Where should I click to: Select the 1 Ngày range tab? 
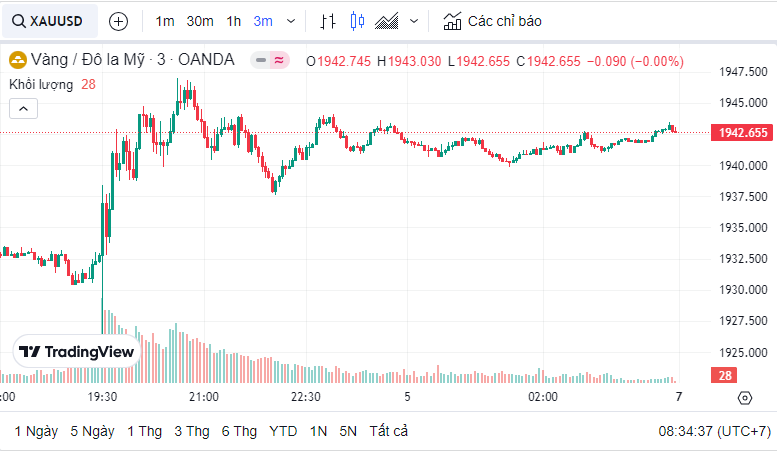36,431
